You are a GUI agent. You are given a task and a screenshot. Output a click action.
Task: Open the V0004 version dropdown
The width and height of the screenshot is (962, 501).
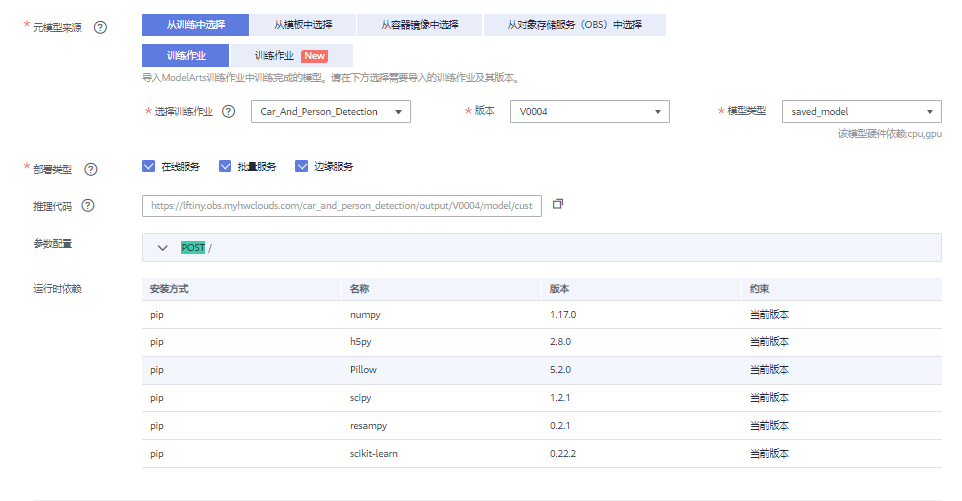pyautogui.click(x=589, y=112)
